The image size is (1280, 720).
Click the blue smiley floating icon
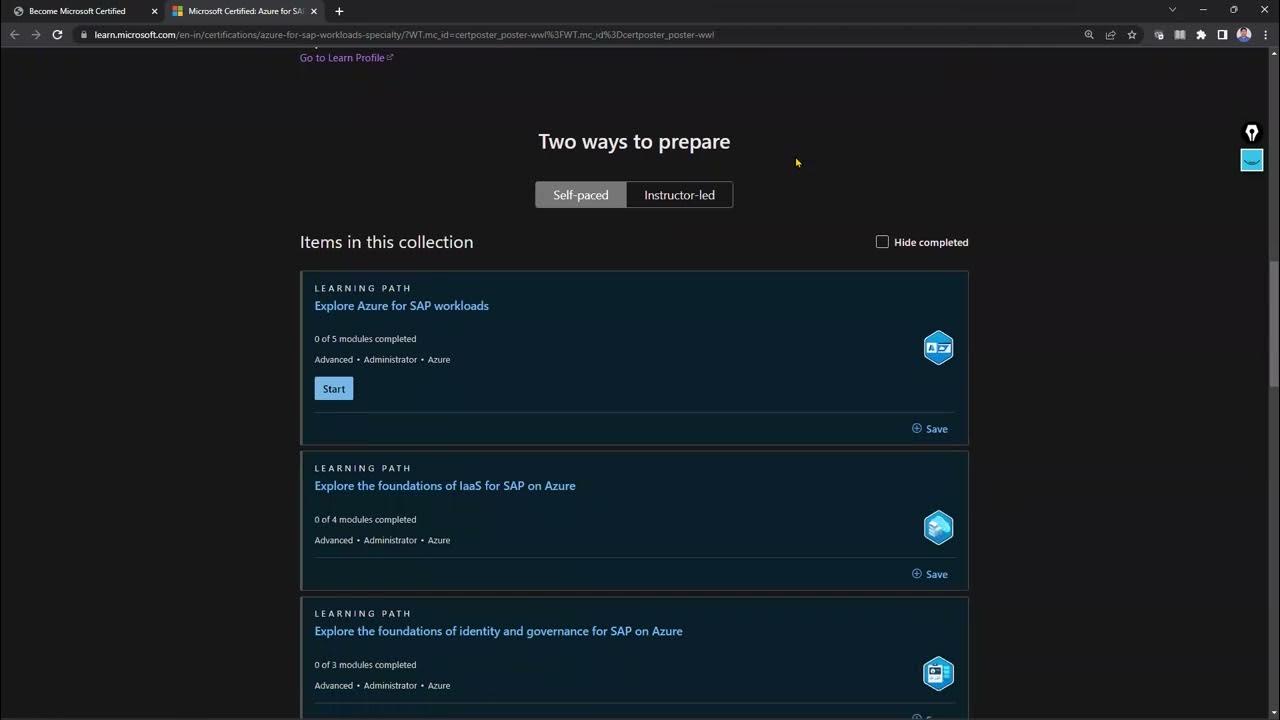click(1252, 160)
